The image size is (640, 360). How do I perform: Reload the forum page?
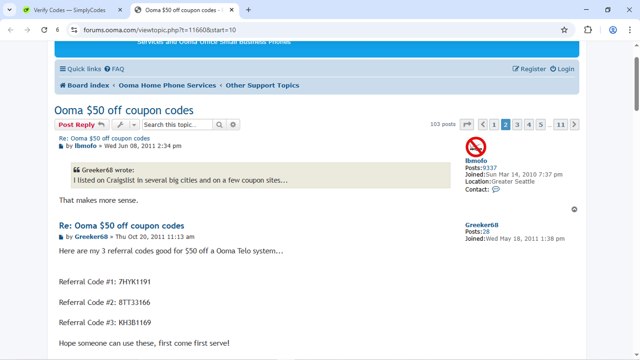click(44, 30)
